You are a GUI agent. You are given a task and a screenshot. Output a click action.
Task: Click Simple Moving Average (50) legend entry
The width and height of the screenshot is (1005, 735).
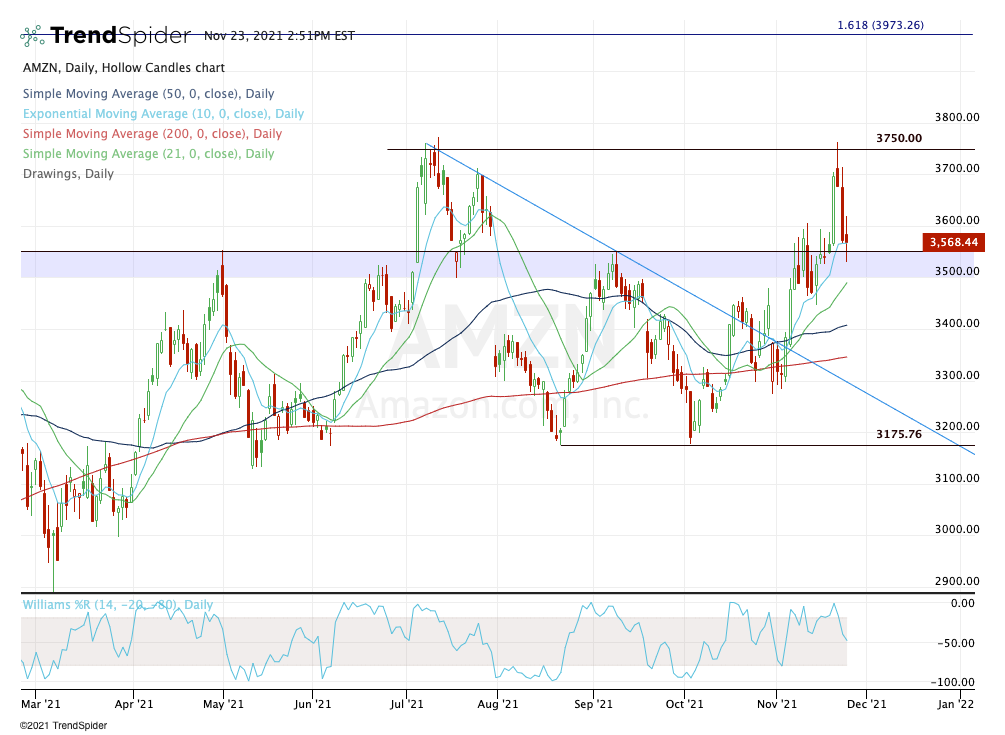click(x=149, y=94)
